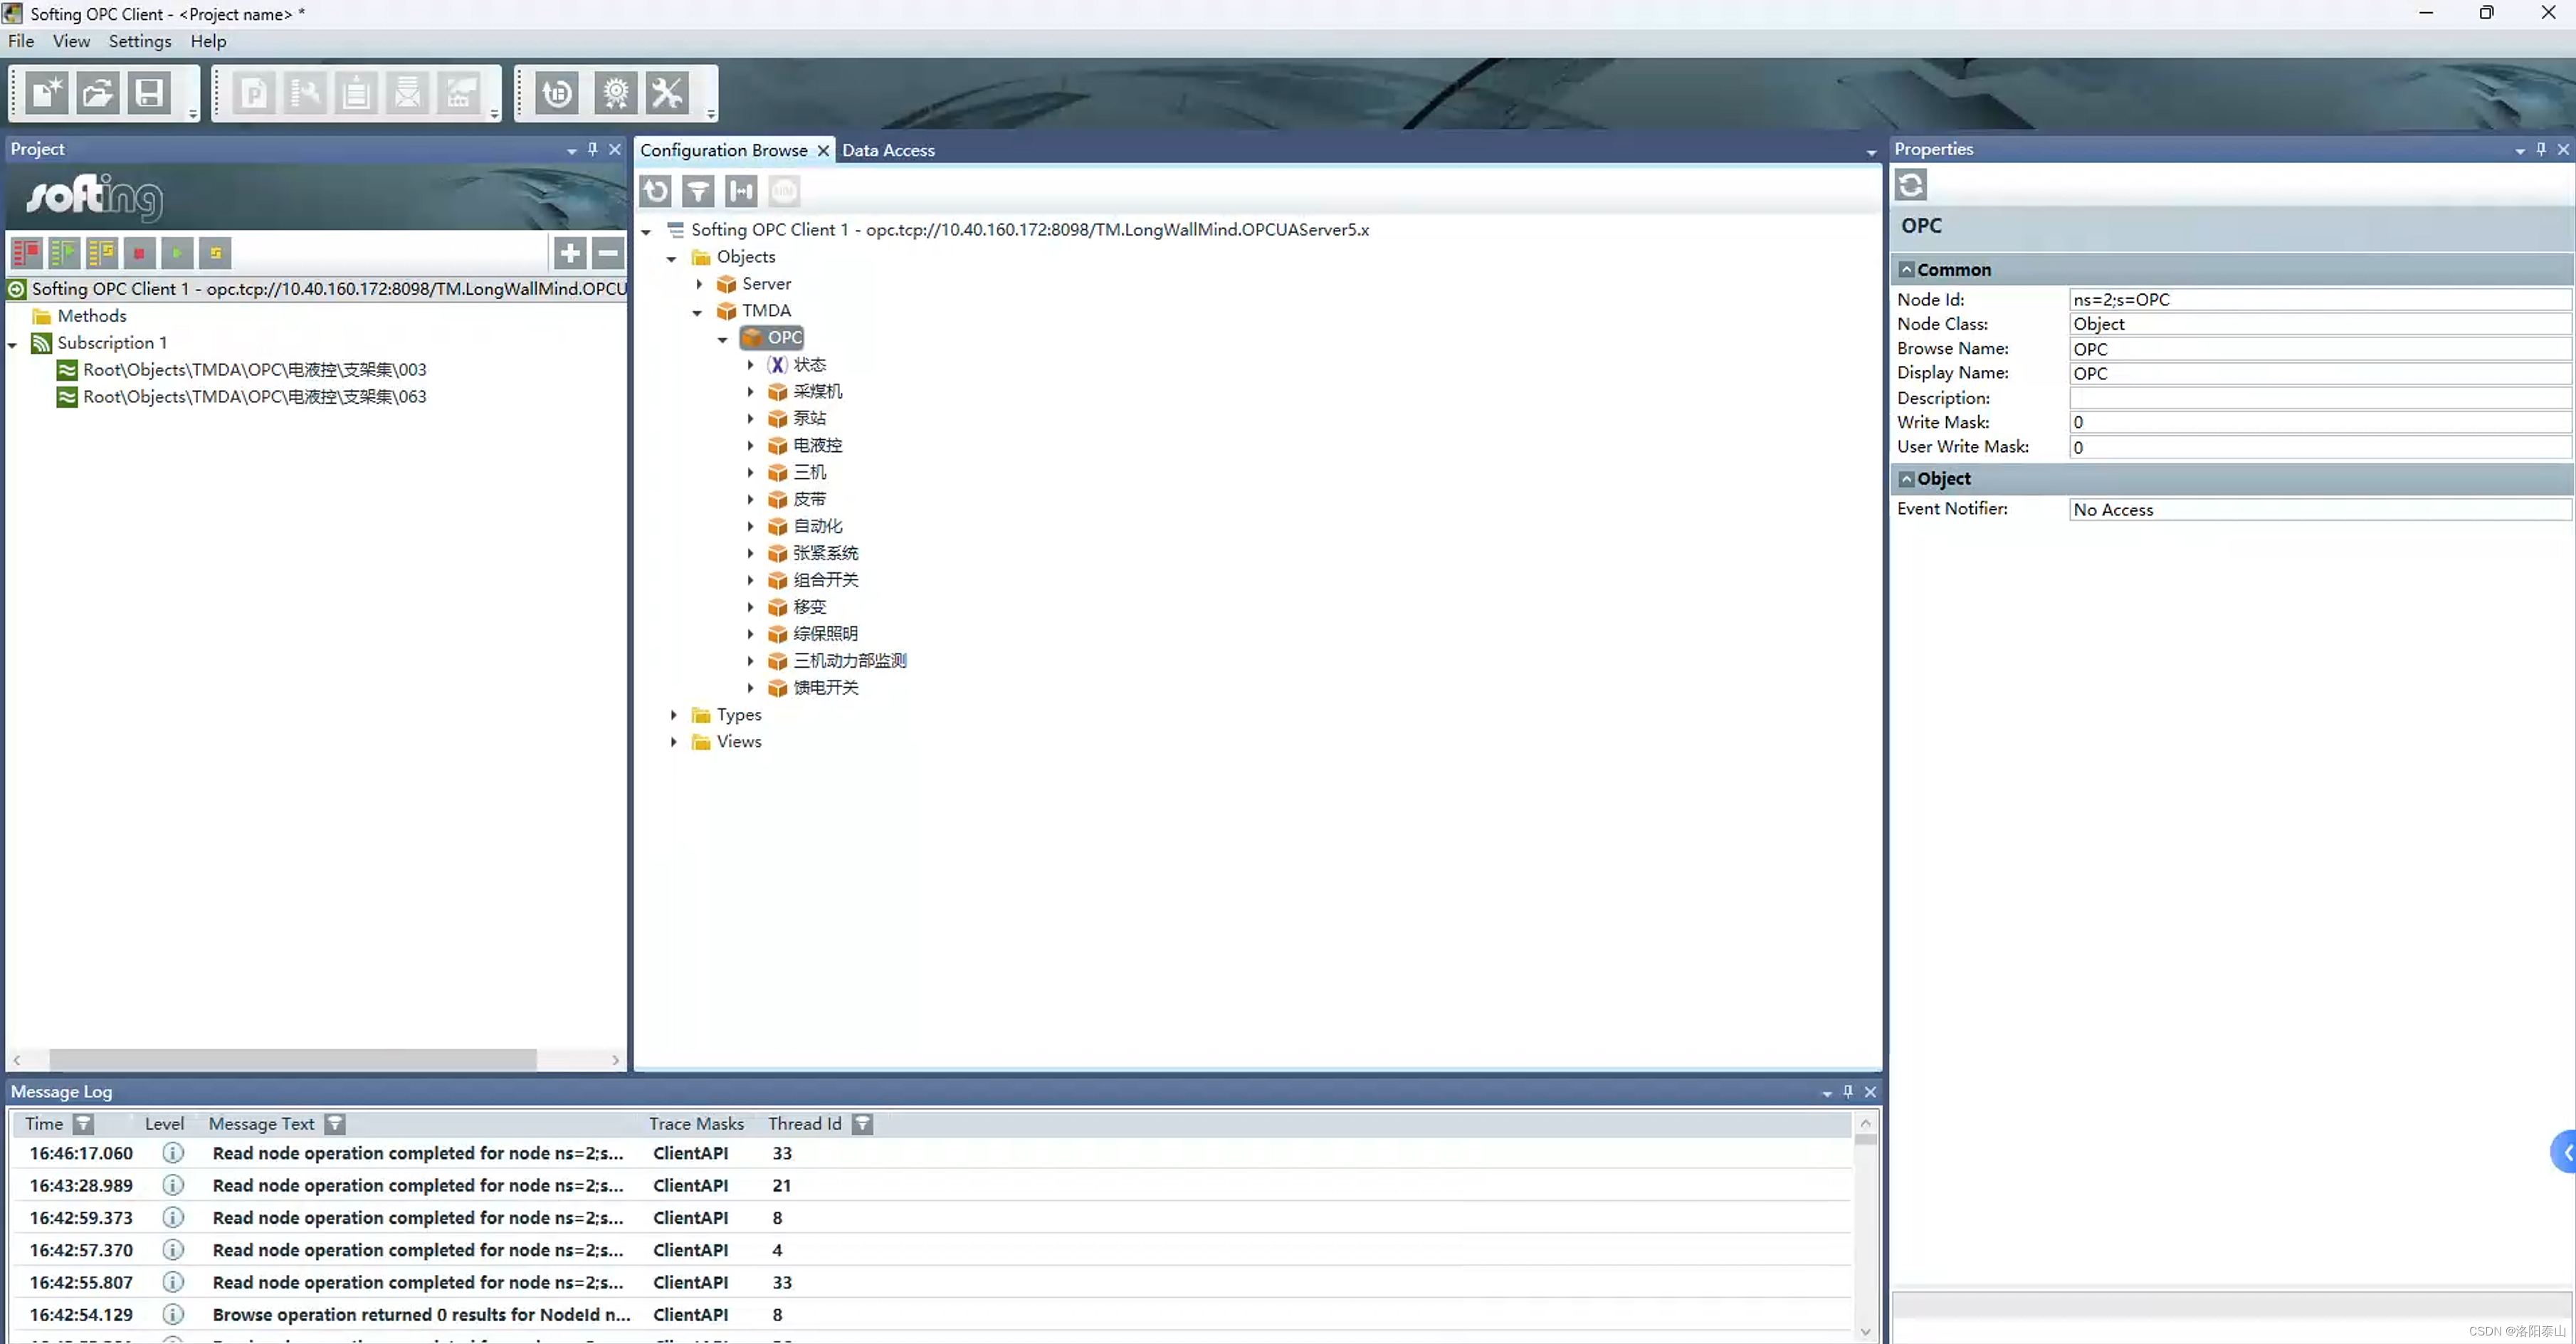Image resolution: width=2576 pixels, height=1344 pixels.
Task: Collapse the Object properties section
Action: pyautogui.click(x=1906, y=479)
